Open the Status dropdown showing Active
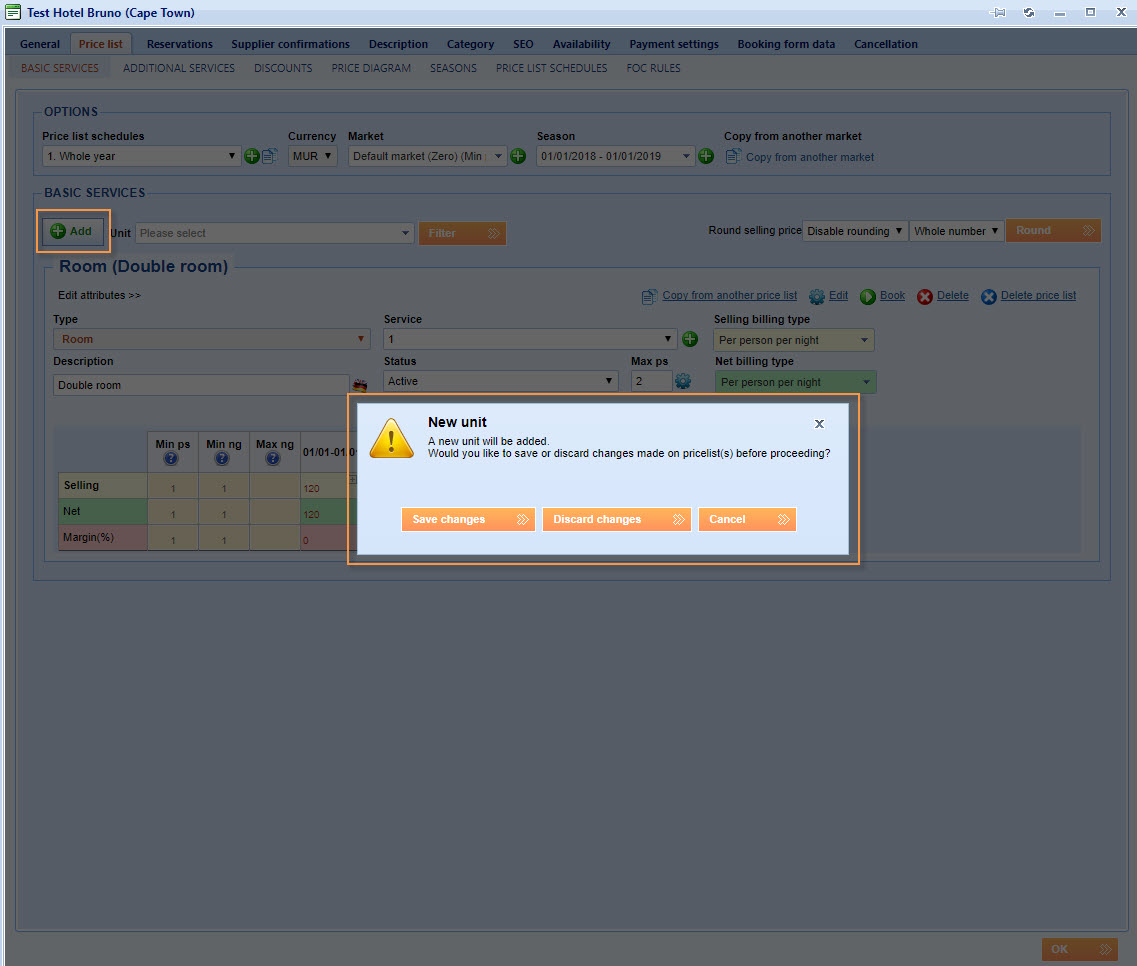This screenshot has width=1137, height=966. tap(500, 381)
